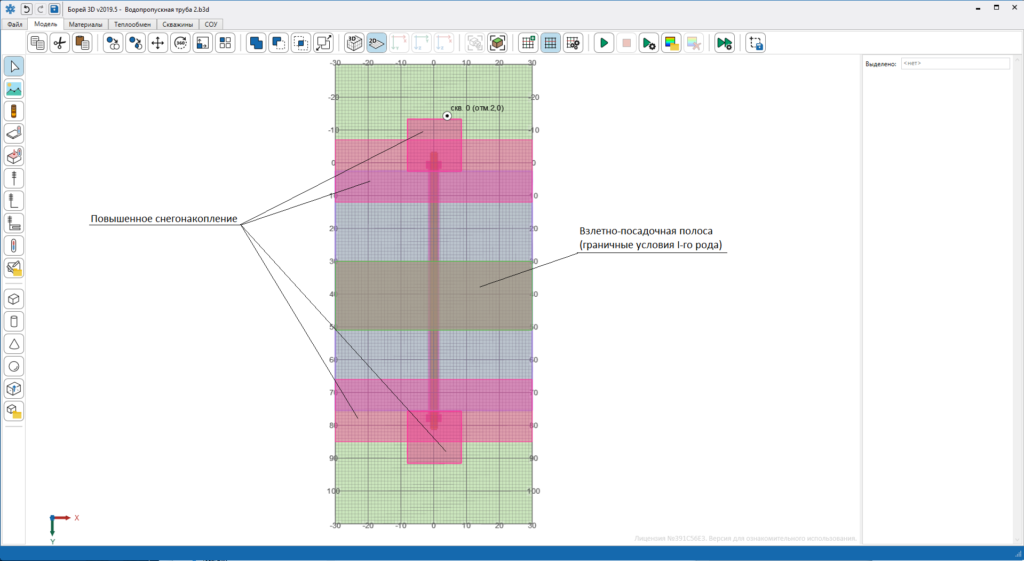Click the скв. 0 borehole marker
The height and width of the screenshot is (561, 1024).
(447, 116)
